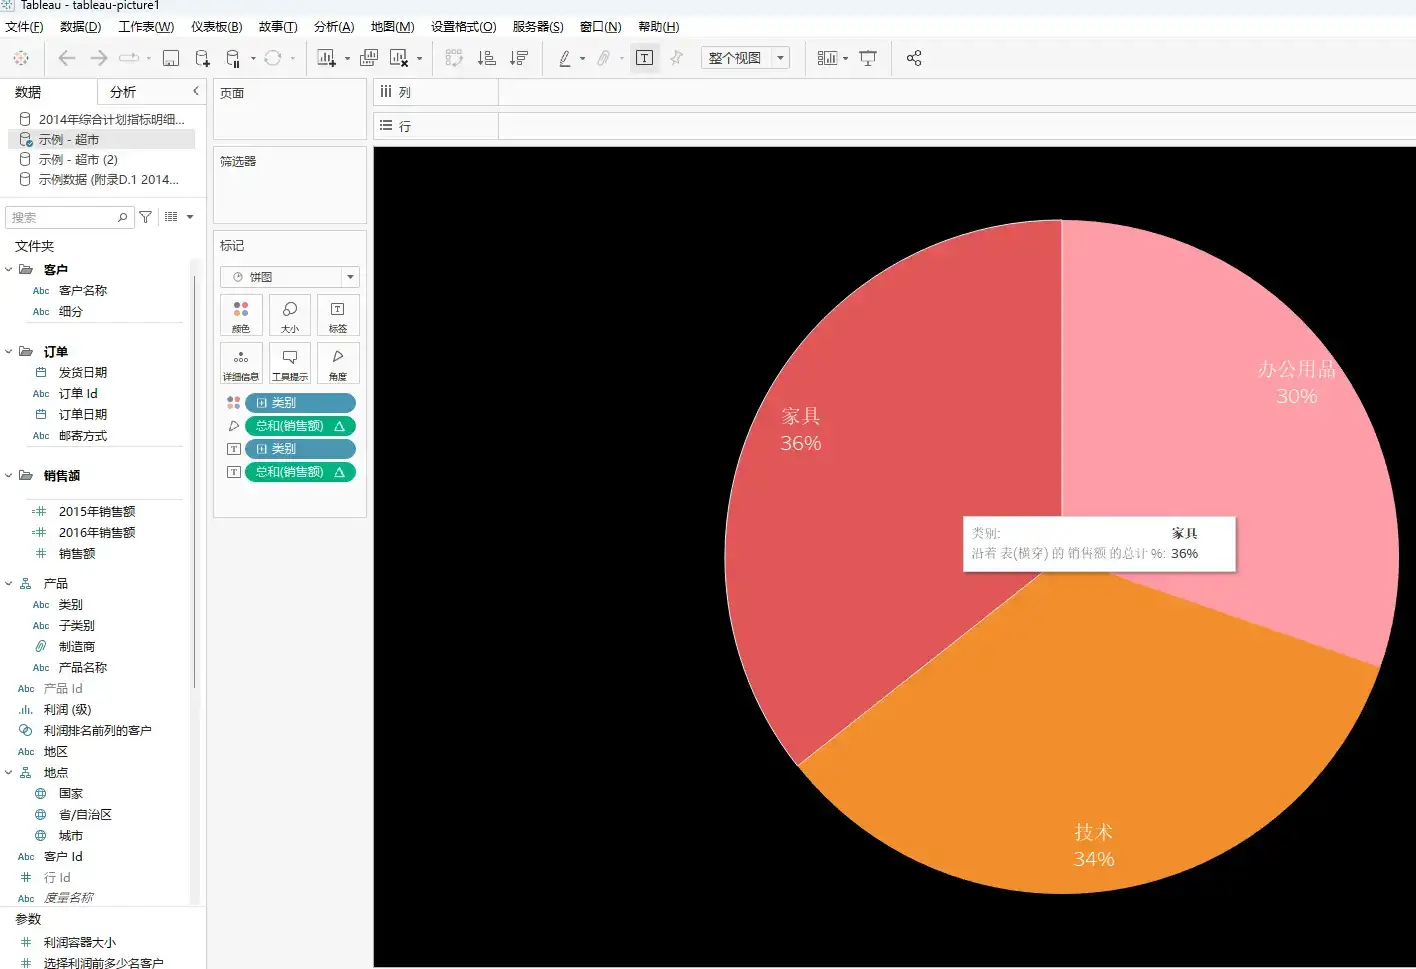The image size is (1416, 969).
Task: Toggle the Show Mark Labels toolbar button
Action: pos(644,58)
